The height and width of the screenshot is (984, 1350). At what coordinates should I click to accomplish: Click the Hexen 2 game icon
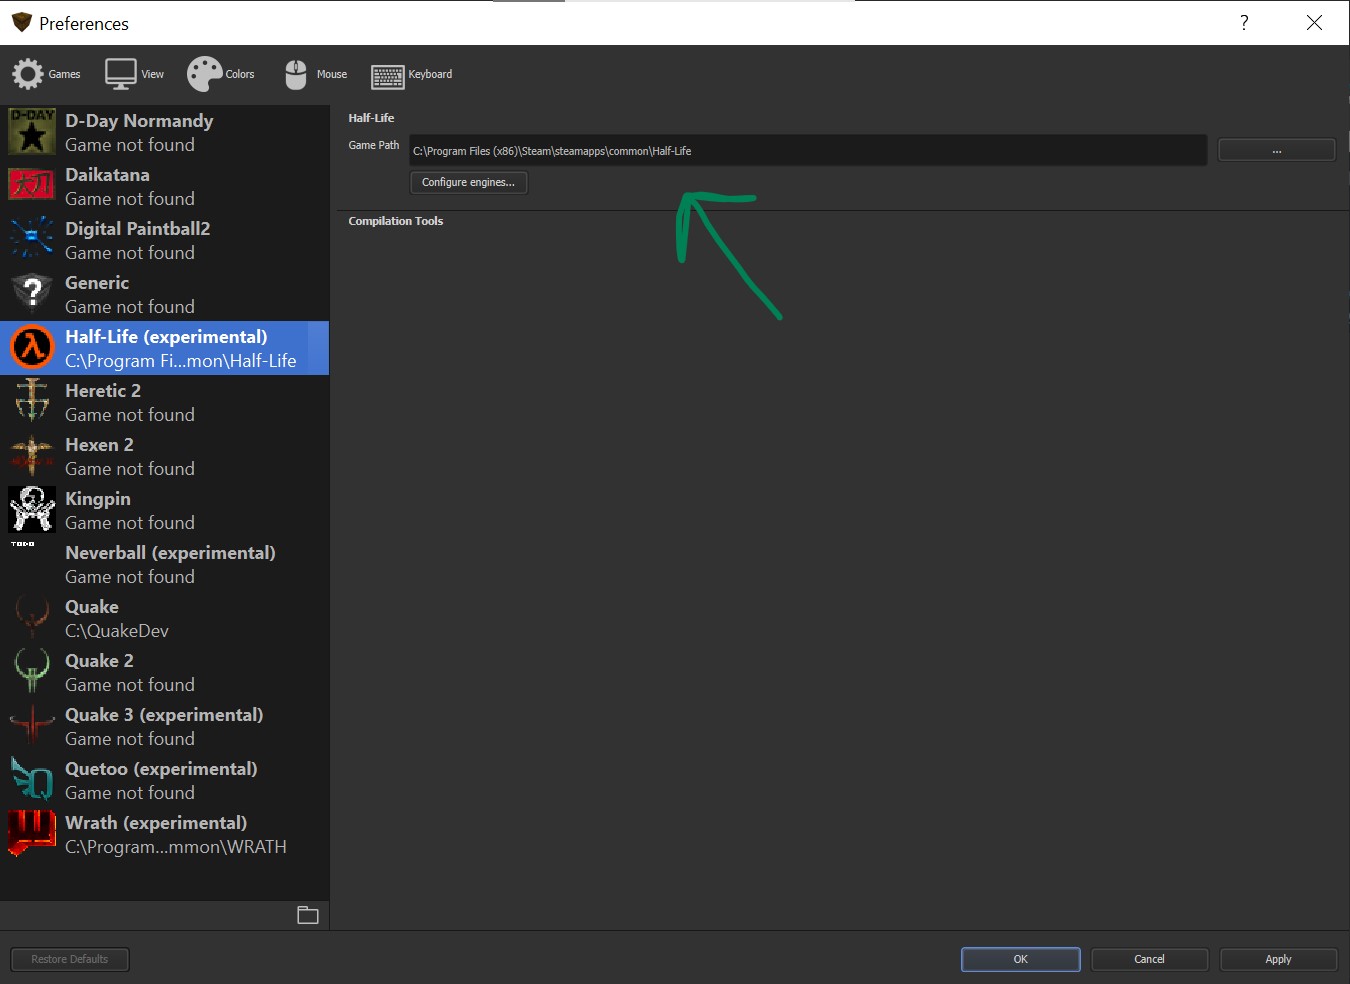32,455
